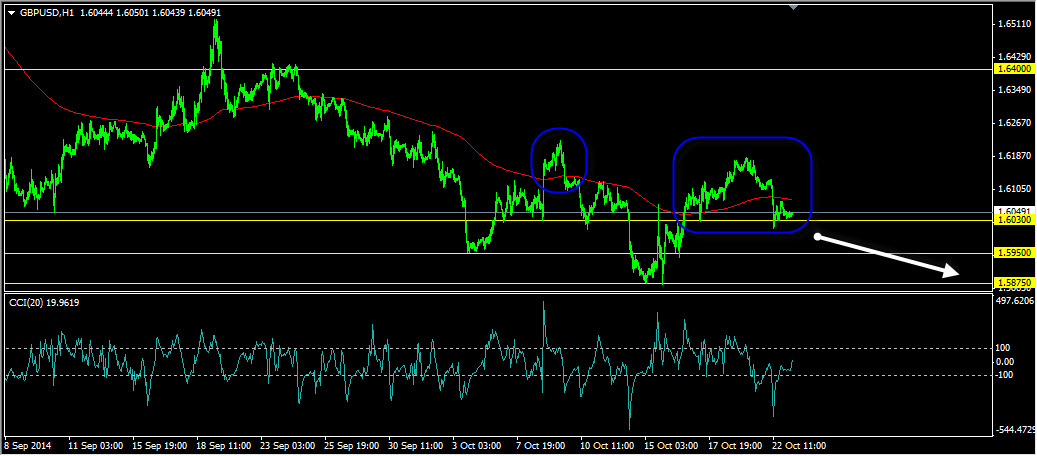1037x456 pixels.
Task: Click the 25 Sep 19:00 time label
Action: click(353, 445)
